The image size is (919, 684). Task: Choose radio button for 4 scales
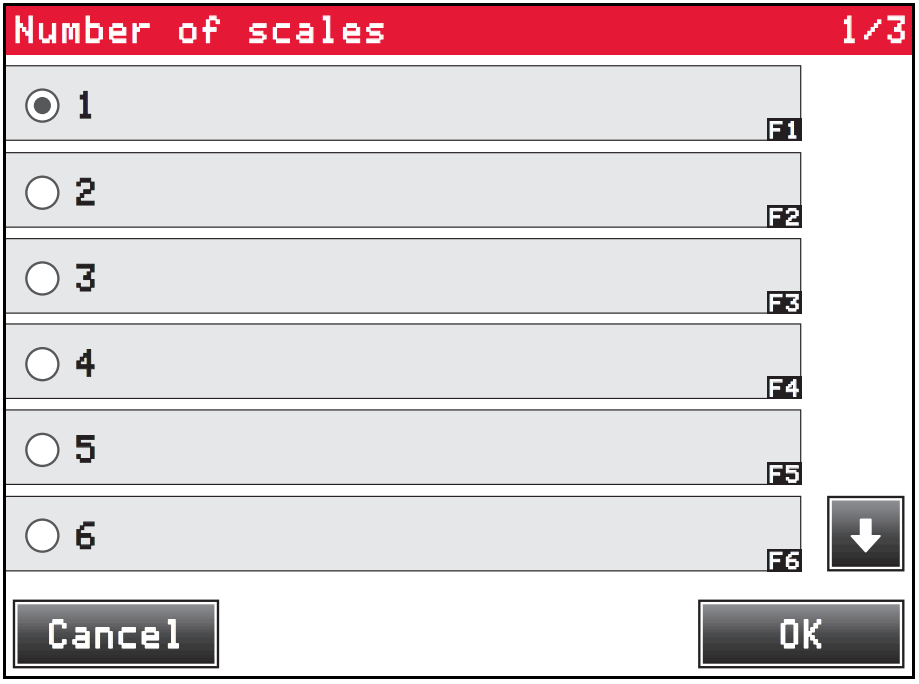pyautogui.click(x=42, y=364)
